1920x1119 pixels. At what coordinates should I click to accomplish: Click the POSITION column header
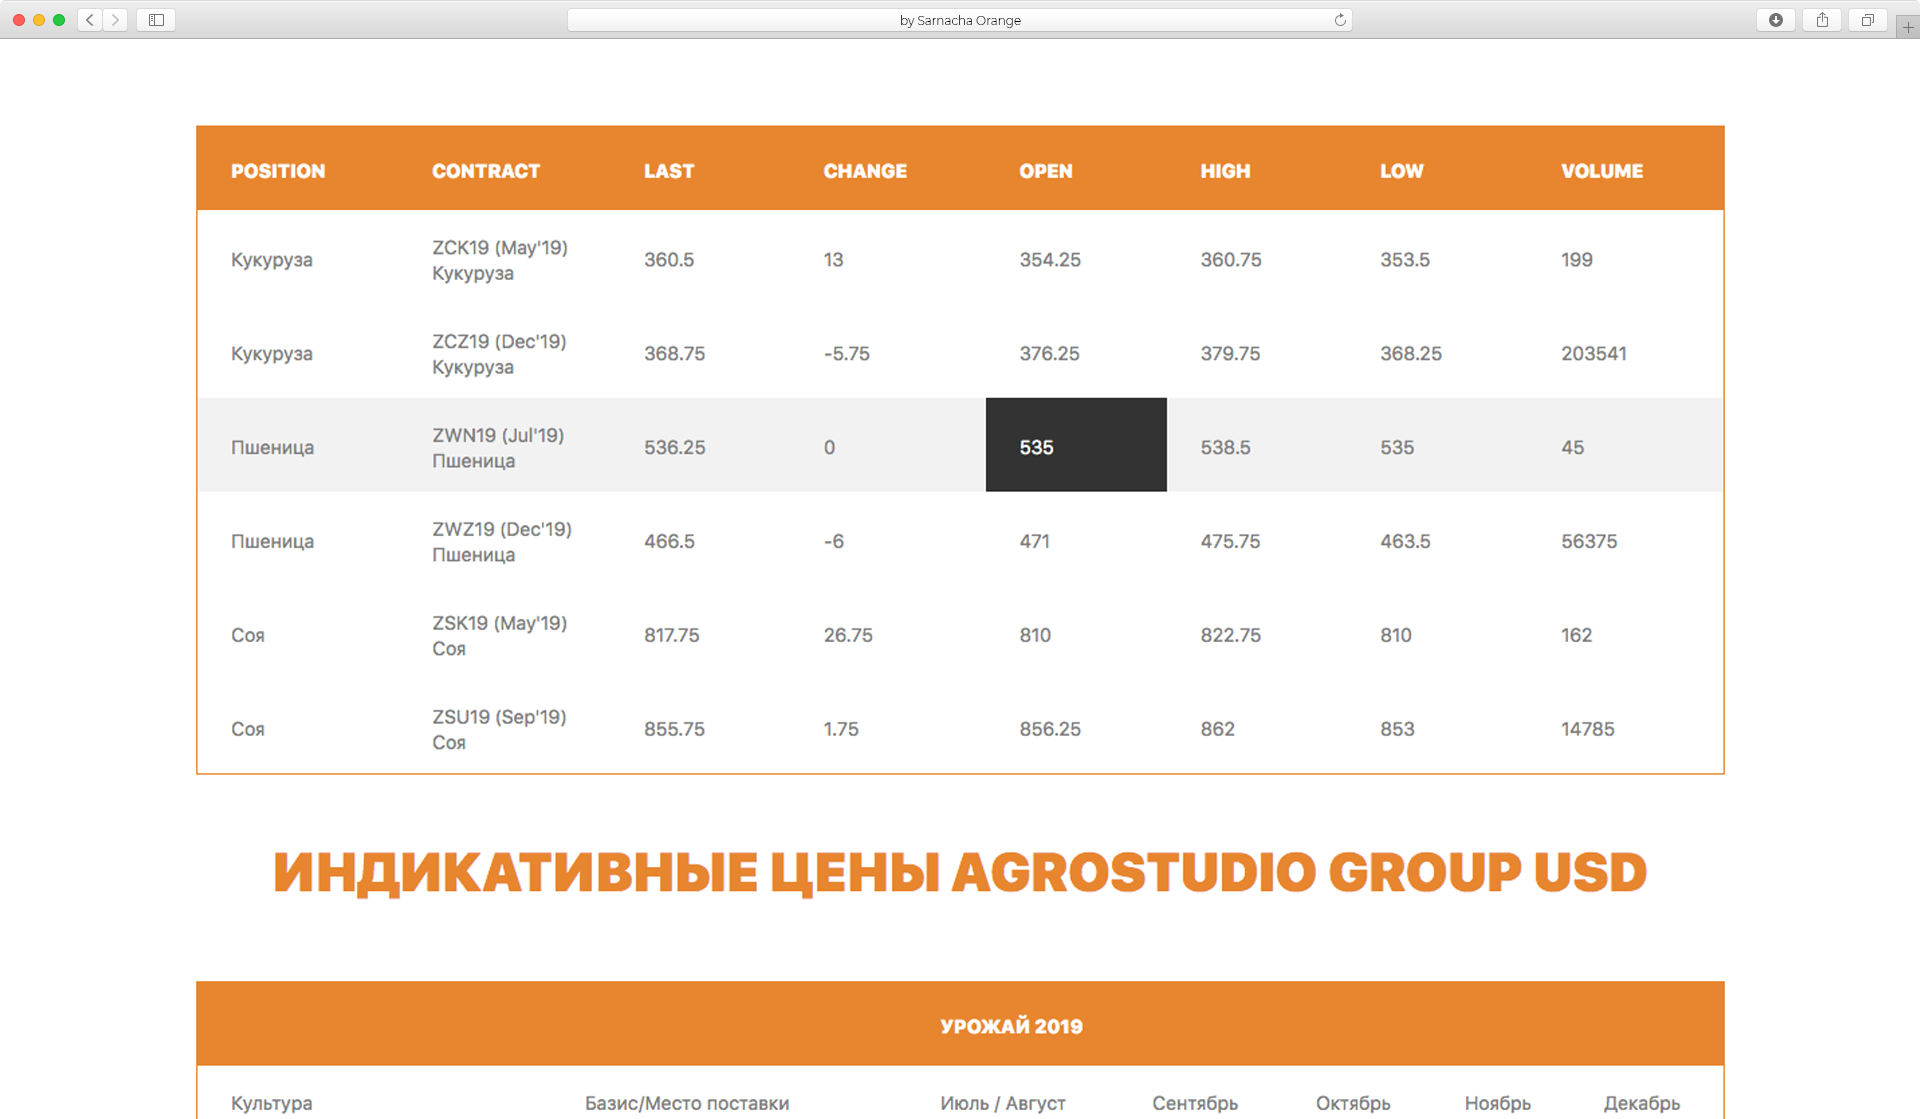point(278,171)
